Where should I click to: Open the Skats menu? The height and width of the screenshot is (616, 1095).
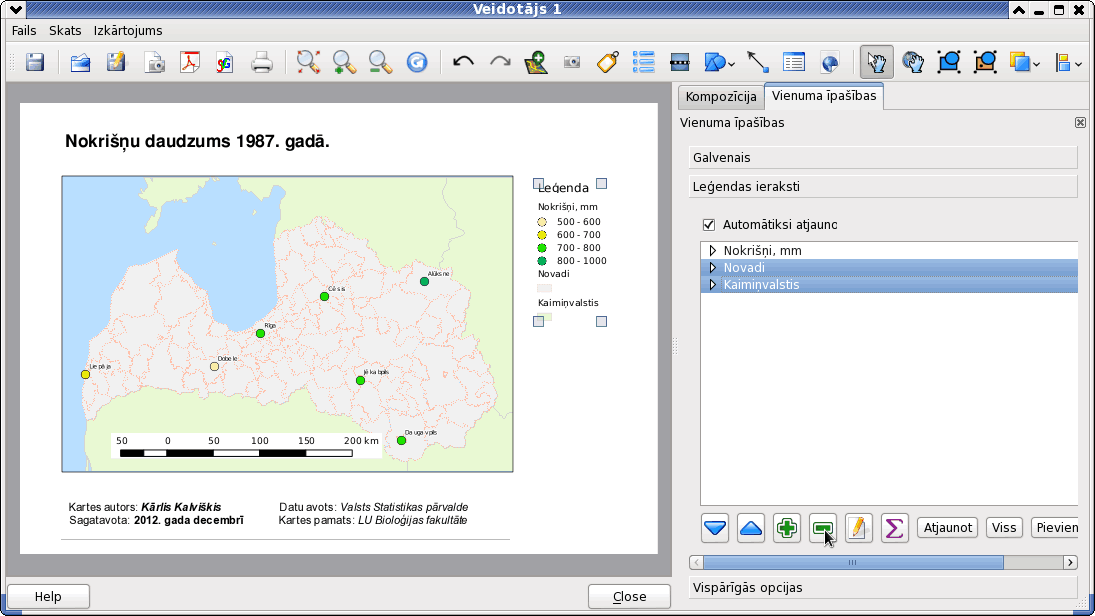pos(65,31)
